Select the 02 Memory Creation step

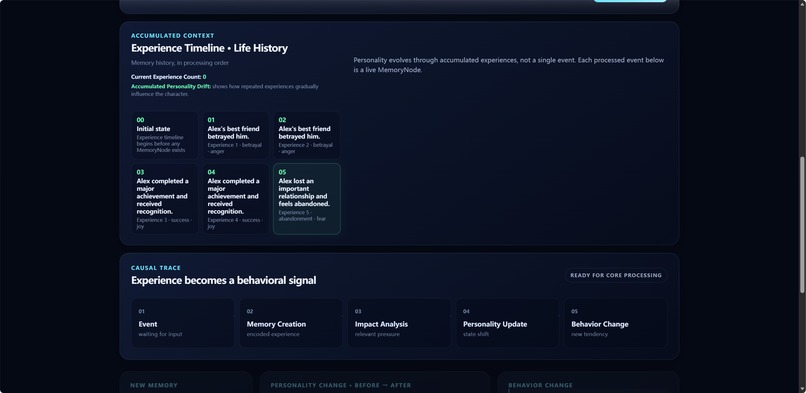click(291, 323)
